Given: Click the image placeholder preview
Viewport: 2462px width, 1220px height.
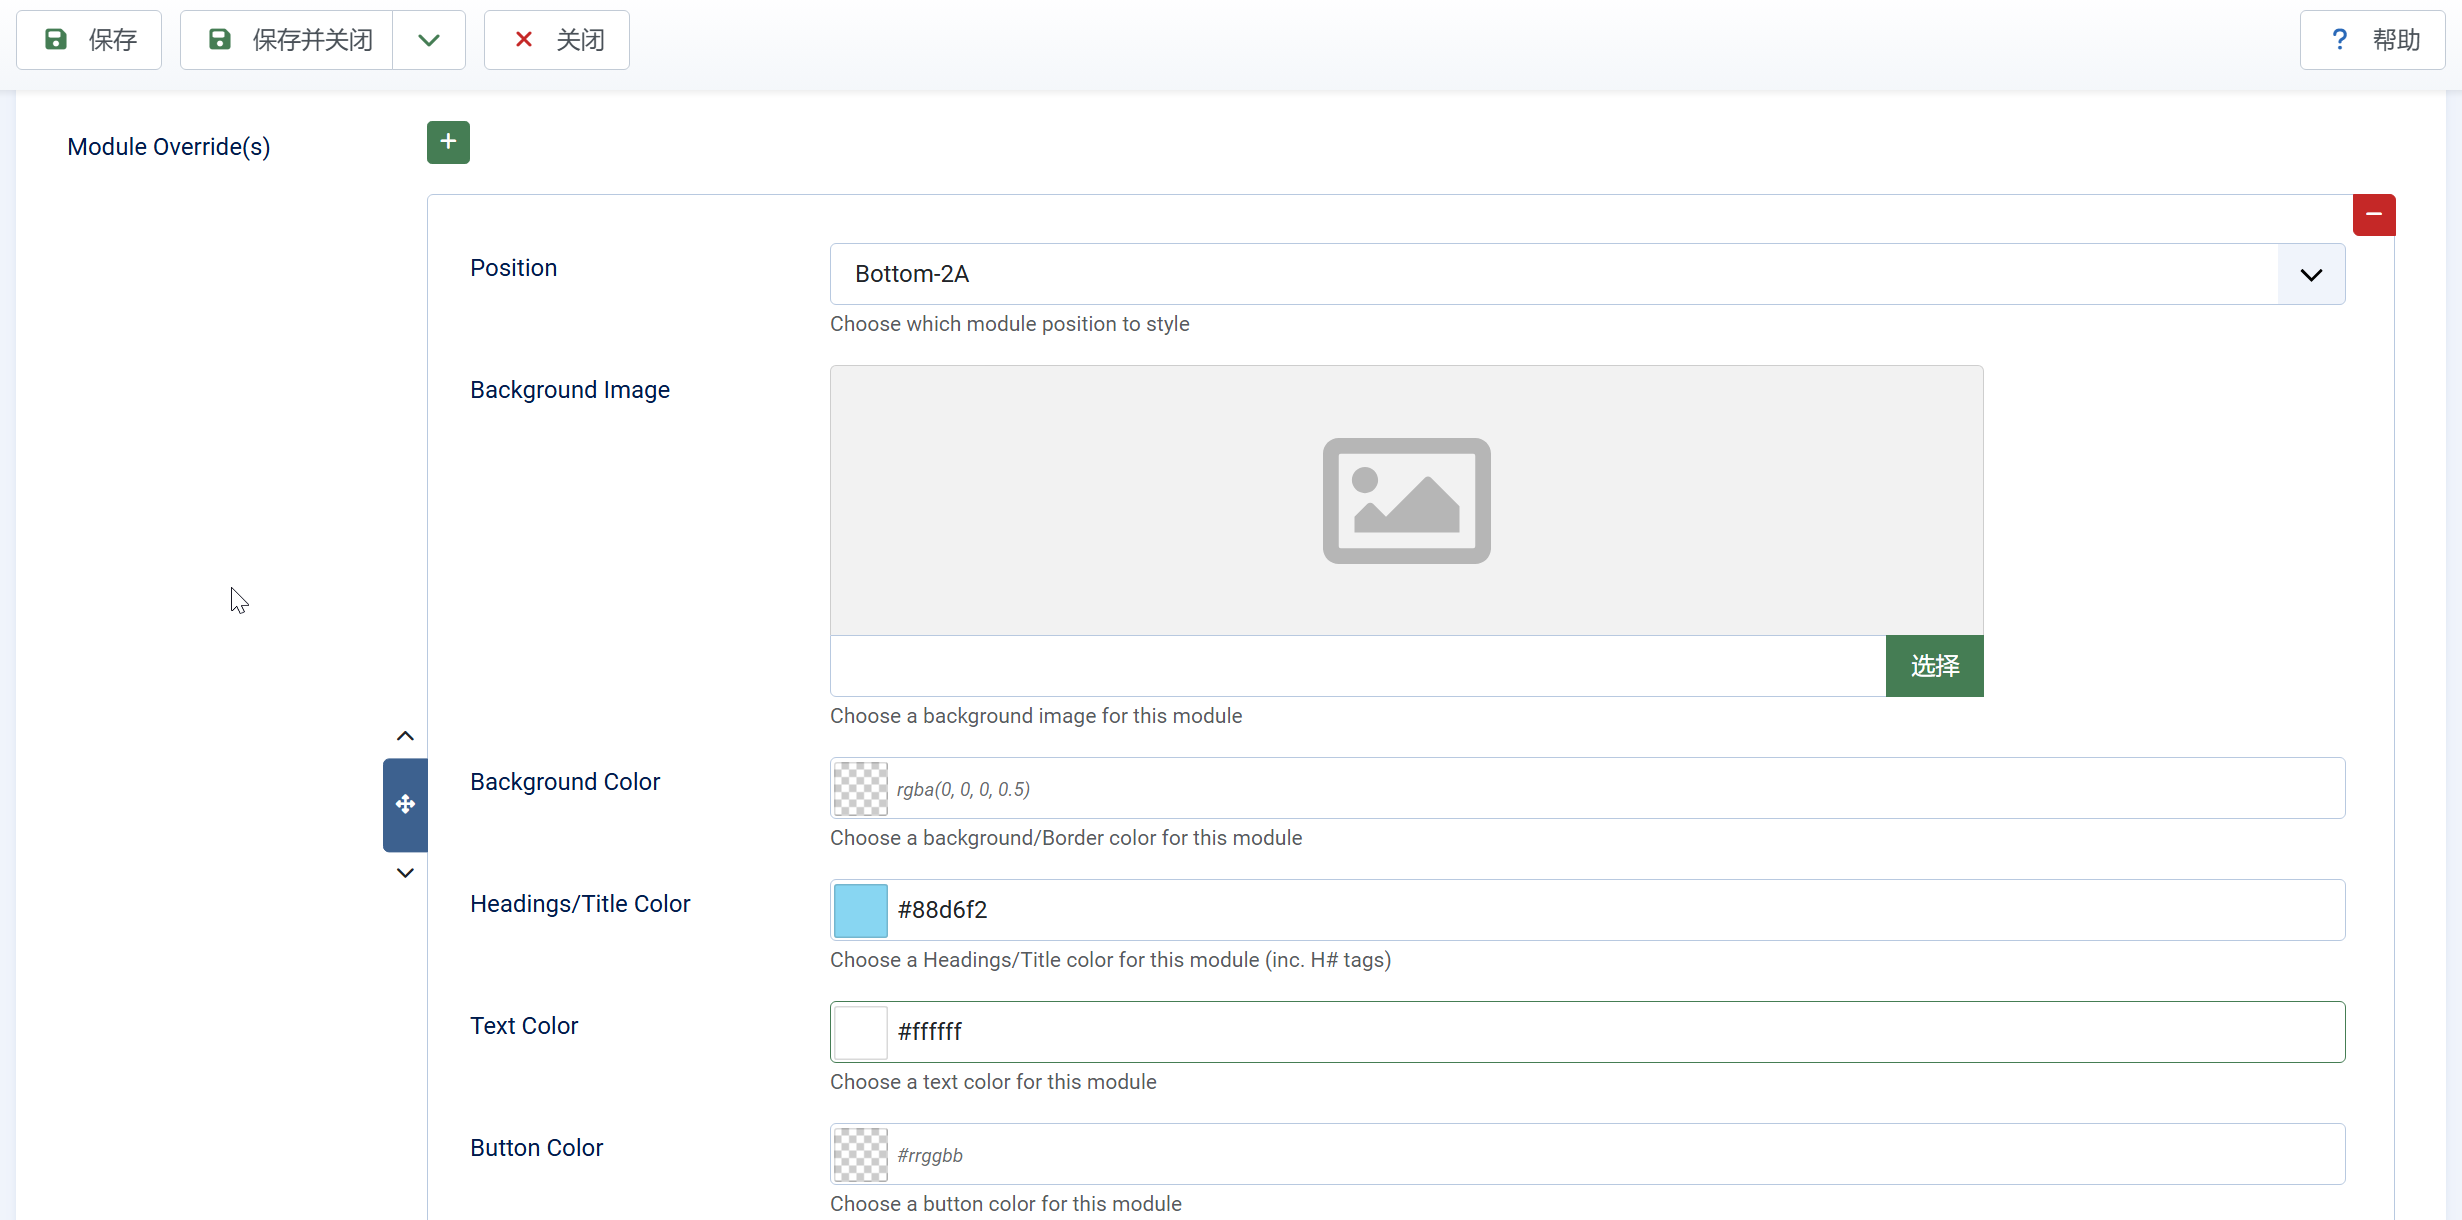Looking at the screenshot, I should [1406, 500].
